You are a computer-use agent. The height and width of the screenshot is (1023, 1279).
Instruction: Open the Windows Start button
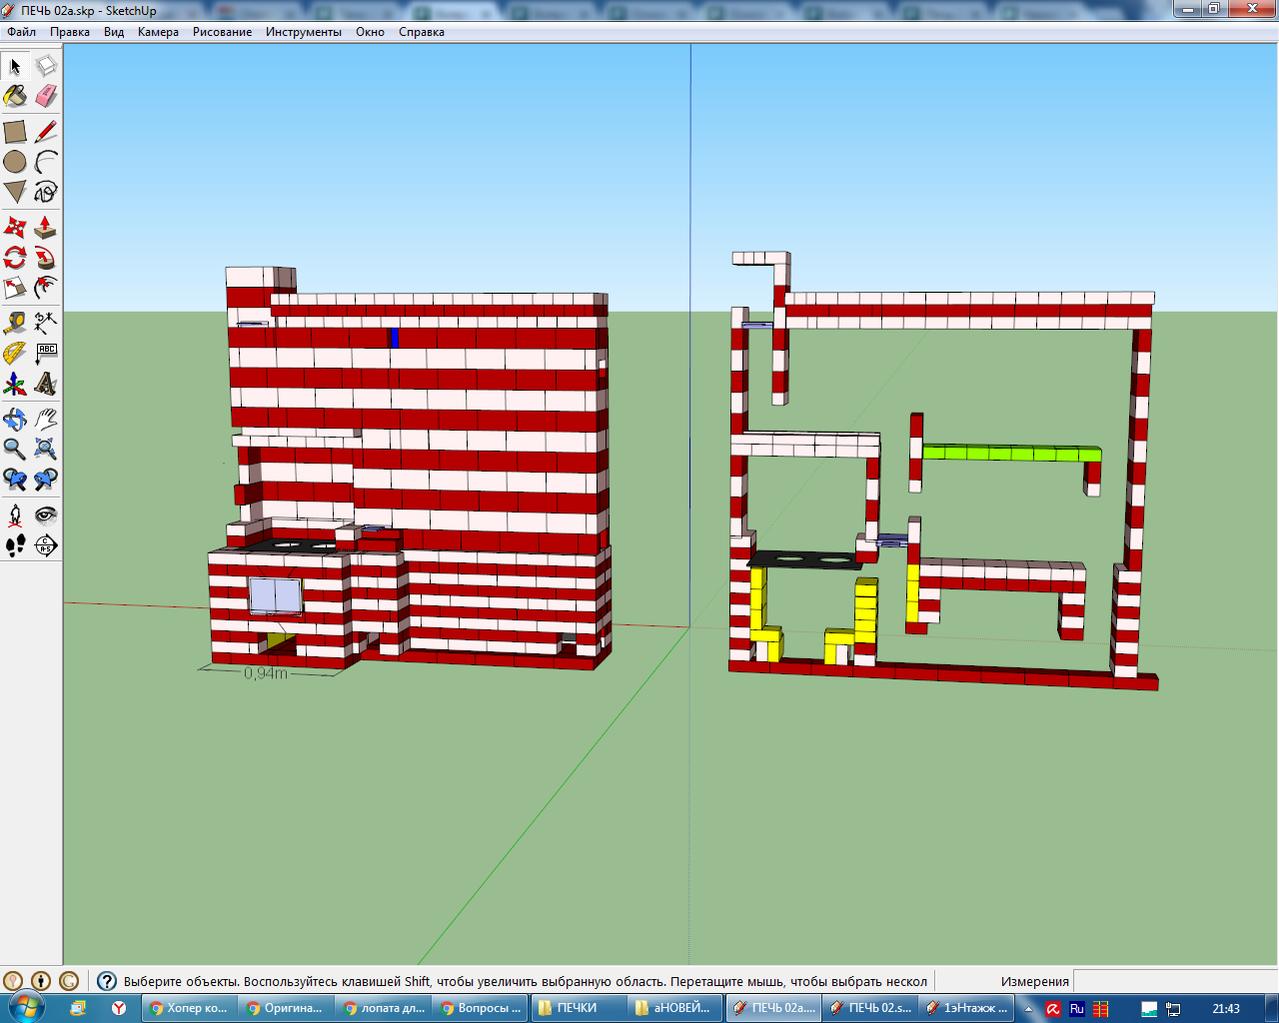click(28, 1008)
